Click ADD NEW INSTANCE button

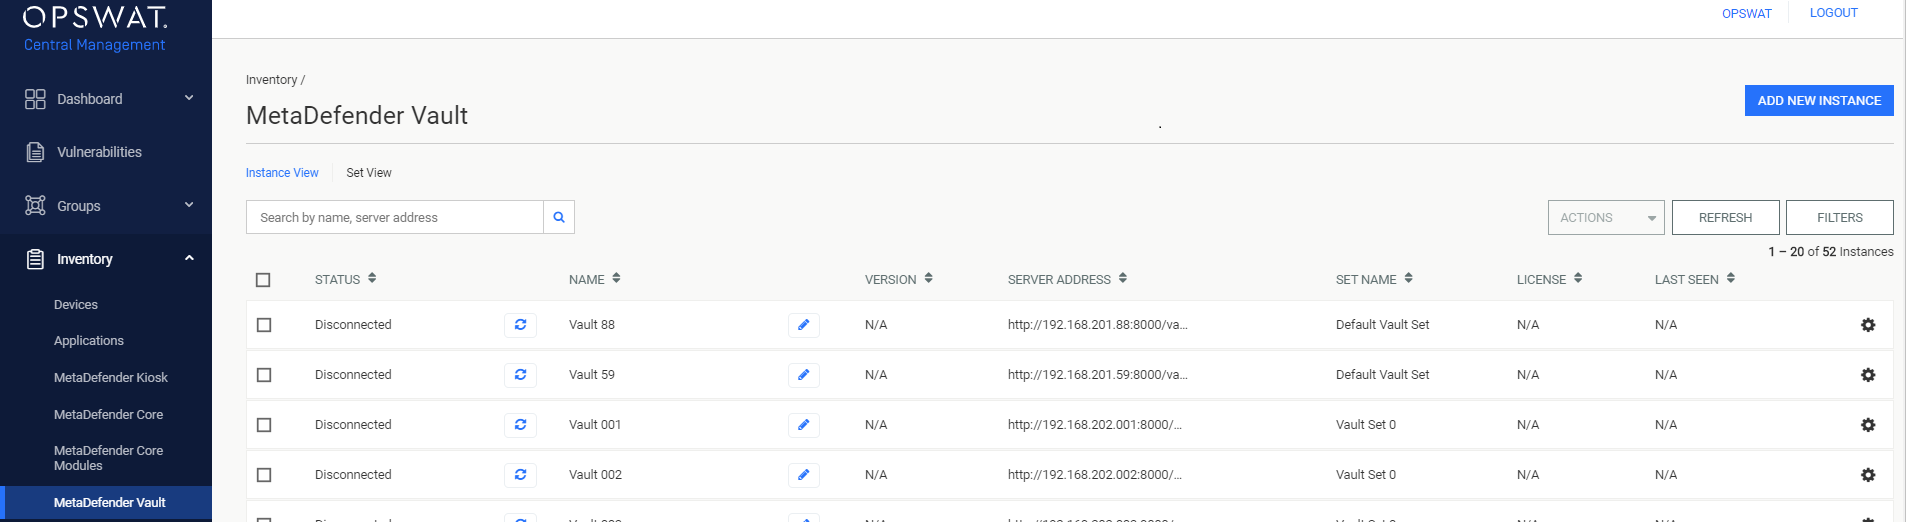point(1819,101)
